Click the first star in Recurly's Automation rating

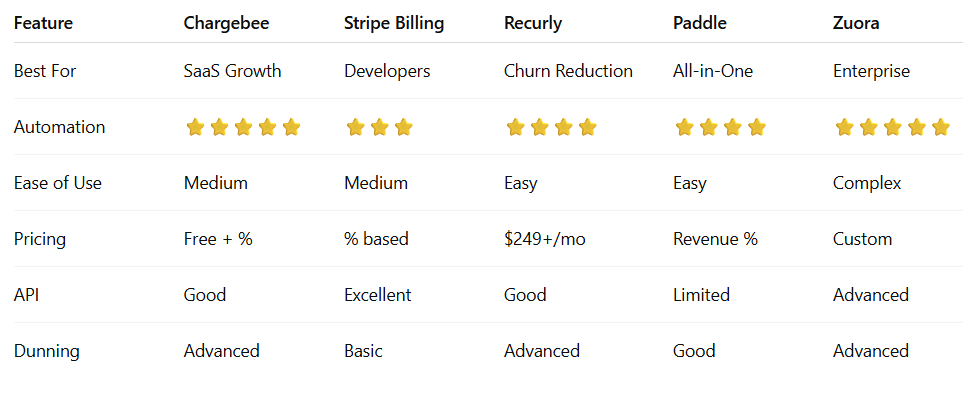click(x=515, y=127)
